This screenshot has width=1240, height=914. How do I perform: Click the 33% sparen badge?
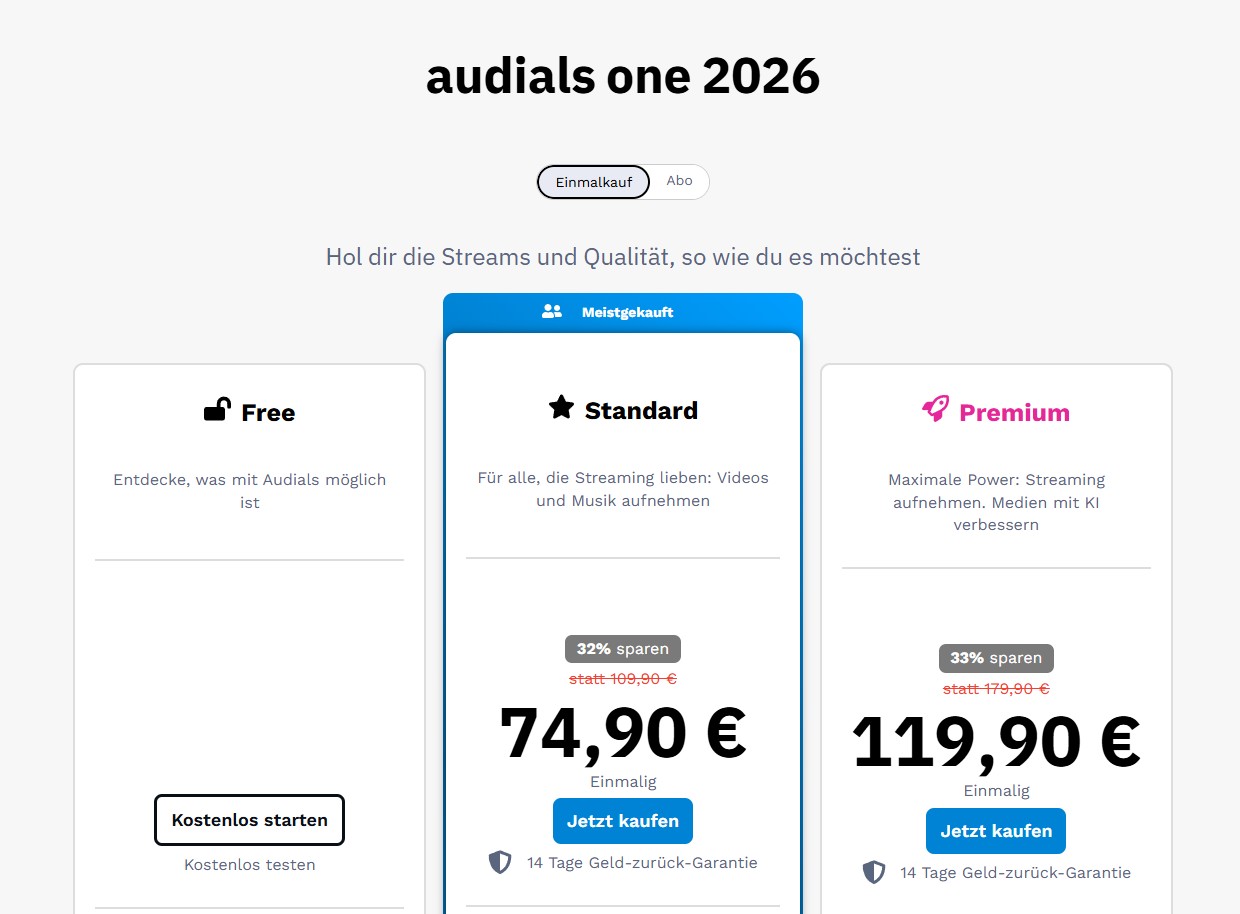pos(996,658)
